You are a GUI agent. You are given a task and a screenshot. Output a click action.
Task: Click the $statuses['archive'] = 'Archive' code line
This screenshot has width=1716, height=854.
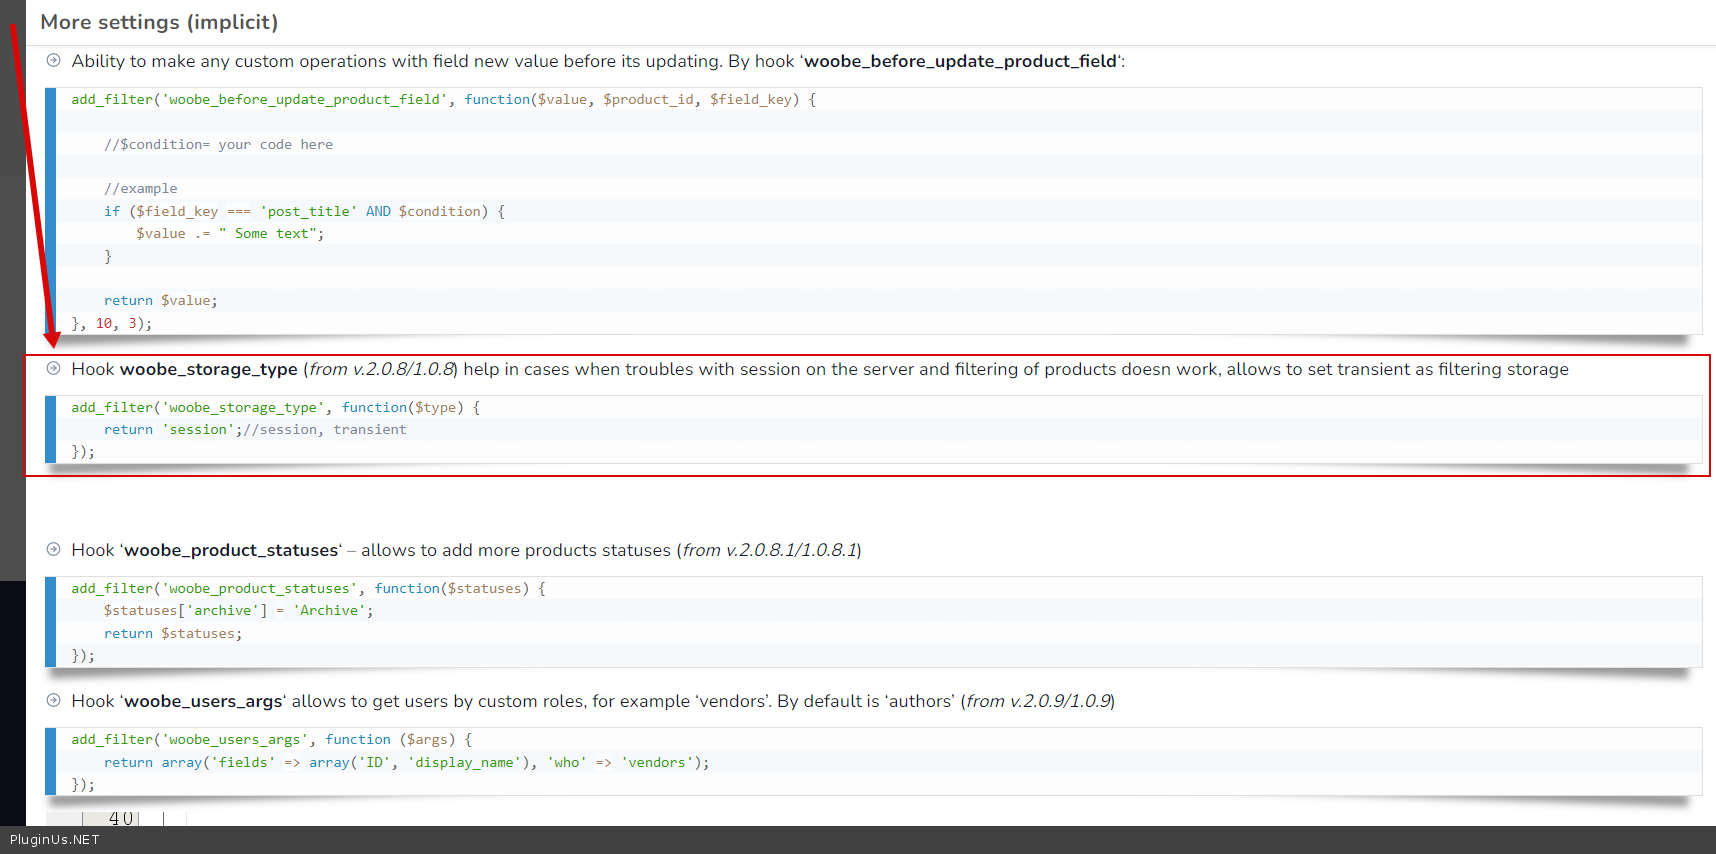(238, 610)
